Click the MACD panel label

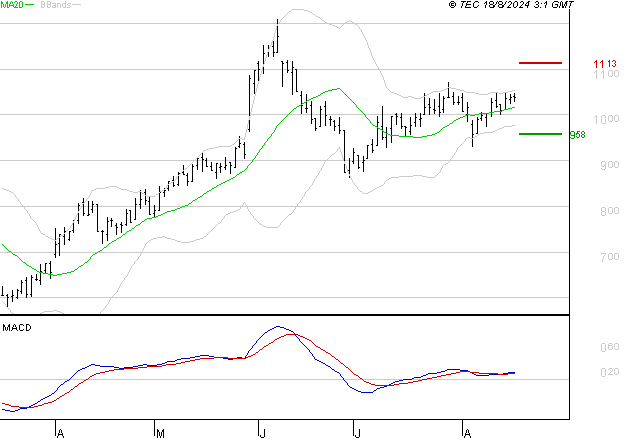click(x=17, y=328)
